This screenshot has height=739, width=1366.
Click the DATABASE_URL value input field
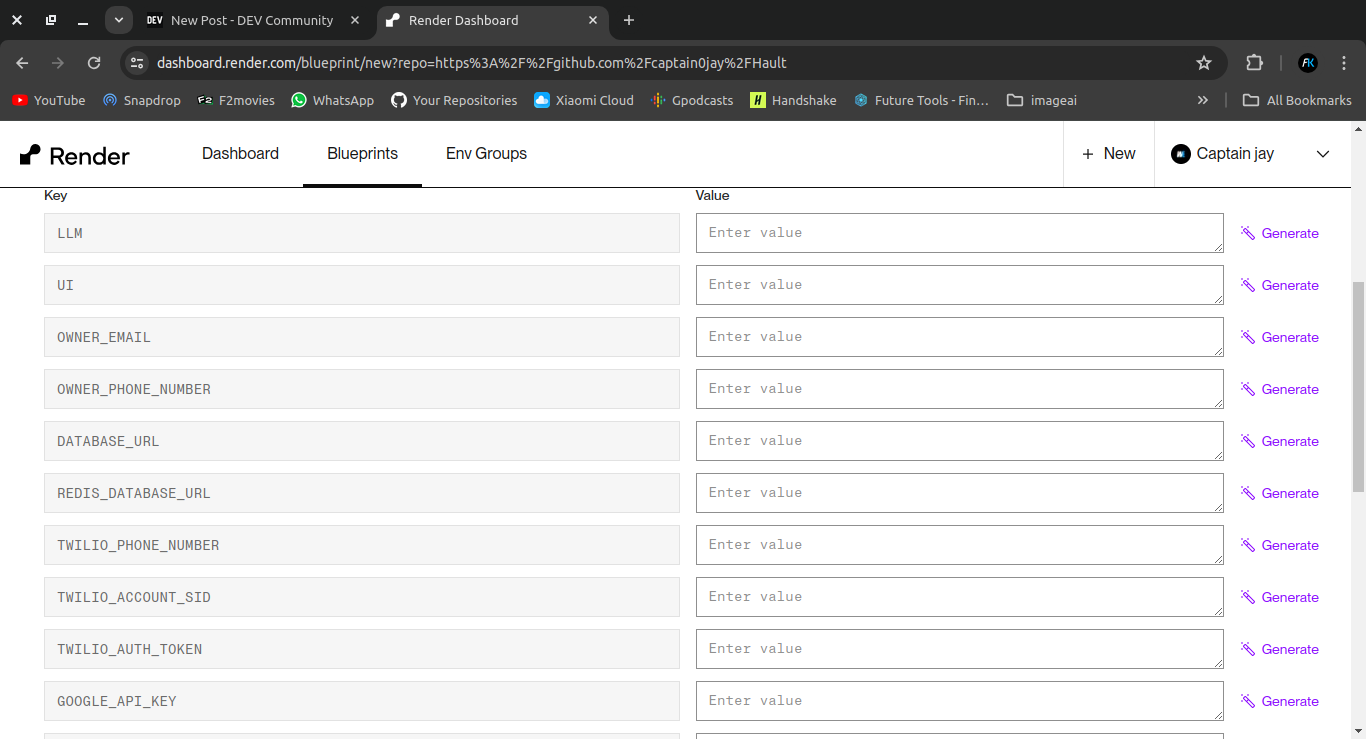(x=959, y=441)
